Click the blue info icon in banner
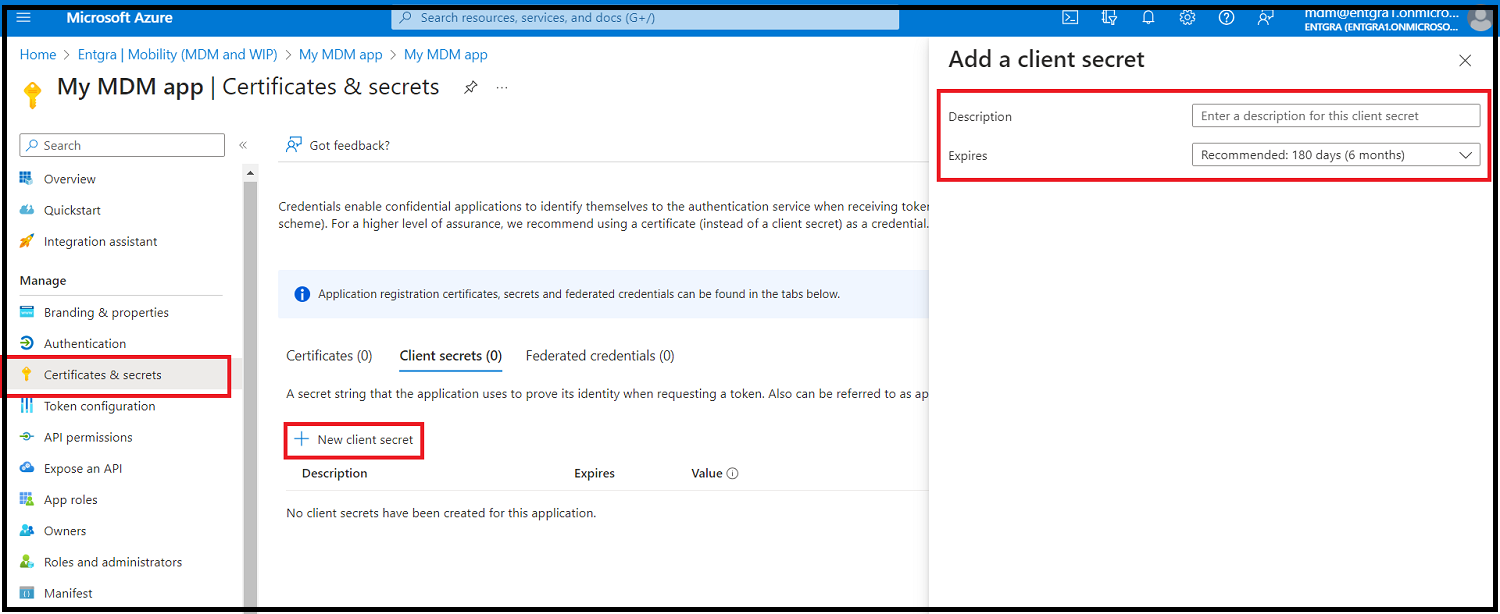This screenshot has height=614, width=1500. pos(302,294)
